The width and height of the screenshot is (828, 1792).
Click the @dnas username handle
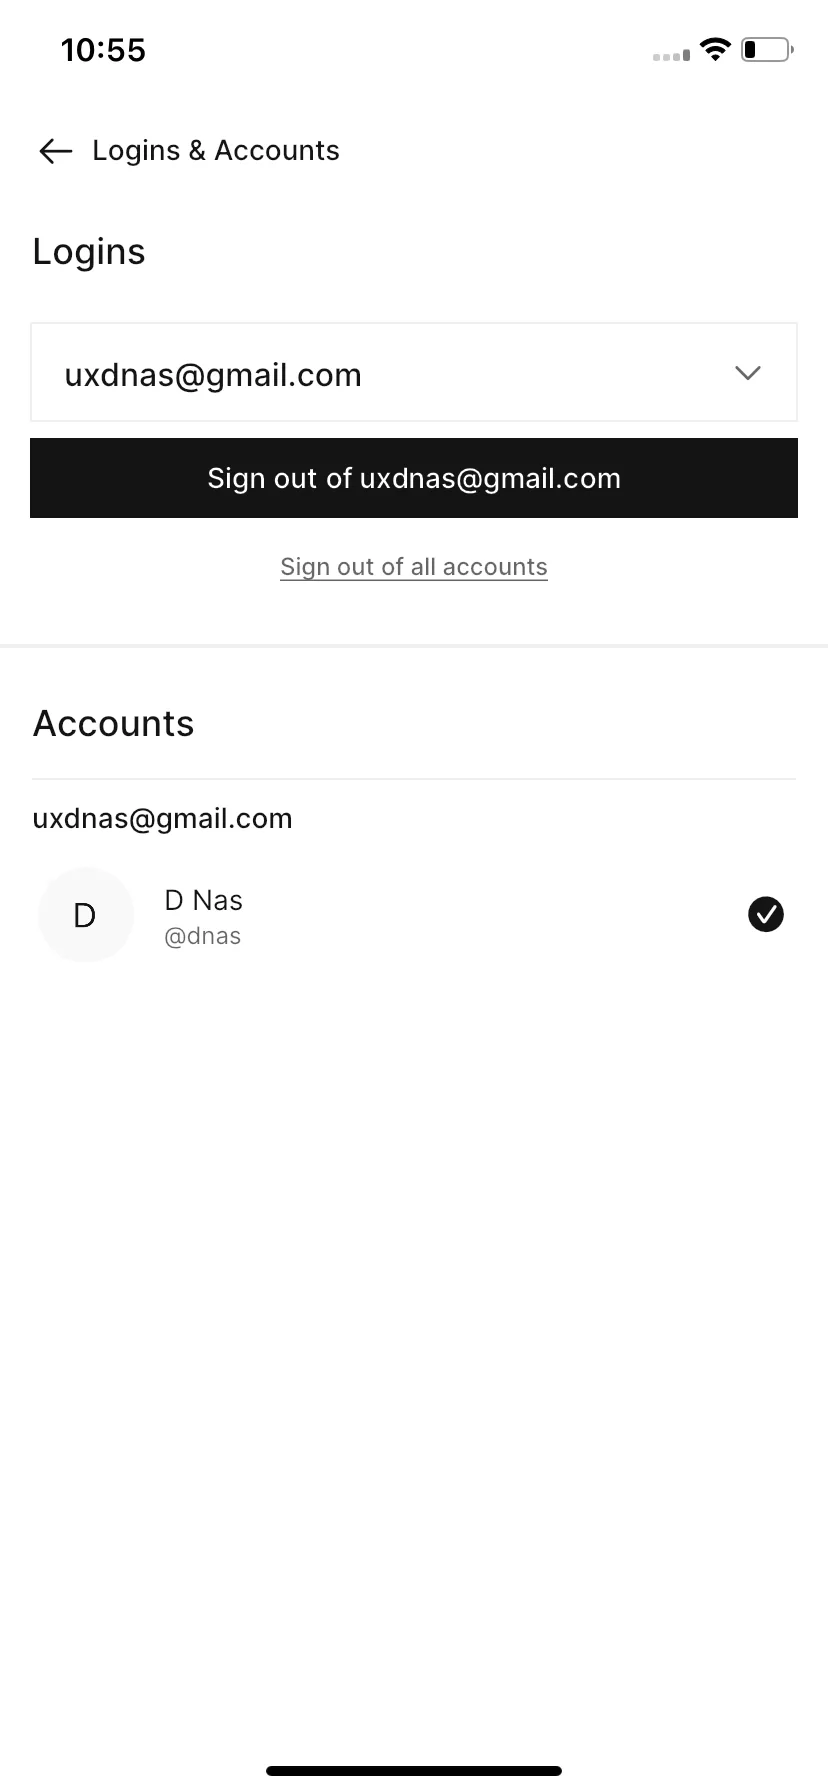[203, 937]
